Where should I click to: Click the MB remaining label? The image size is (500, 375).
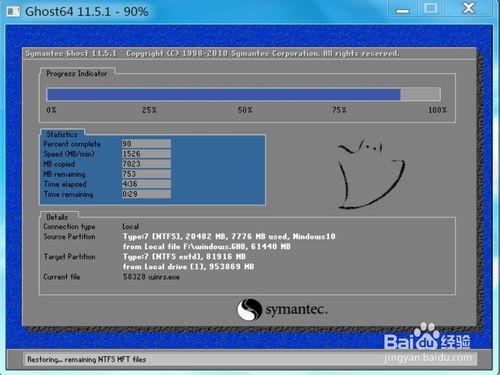coord(64,174)
